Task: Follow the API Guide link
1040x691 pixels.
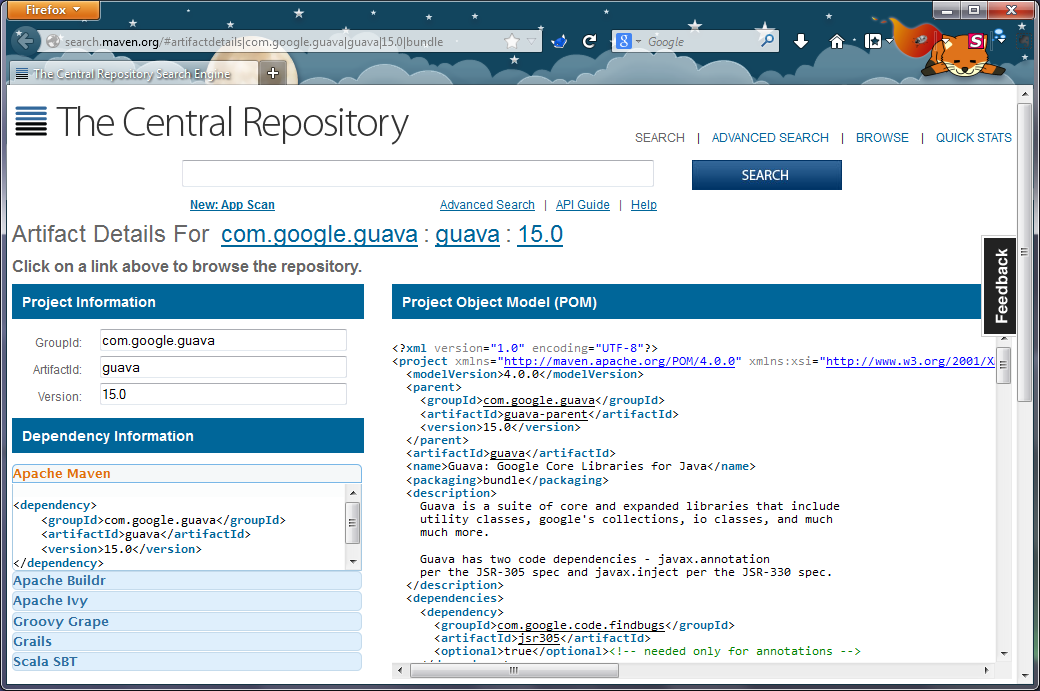Action: (582, 205)
